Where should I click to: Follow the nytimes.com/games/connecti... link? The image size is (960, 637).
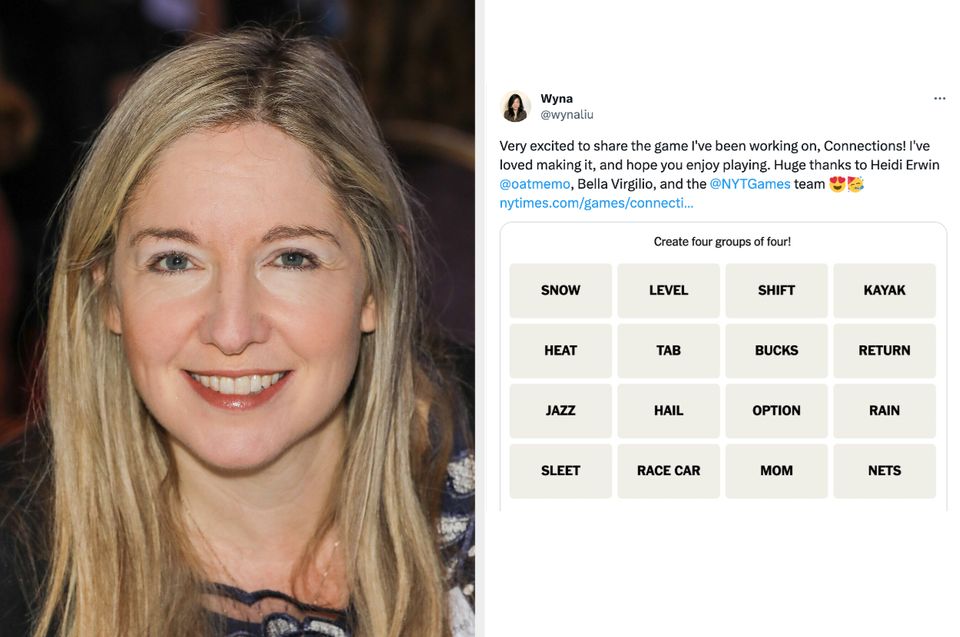coord(596,203)
